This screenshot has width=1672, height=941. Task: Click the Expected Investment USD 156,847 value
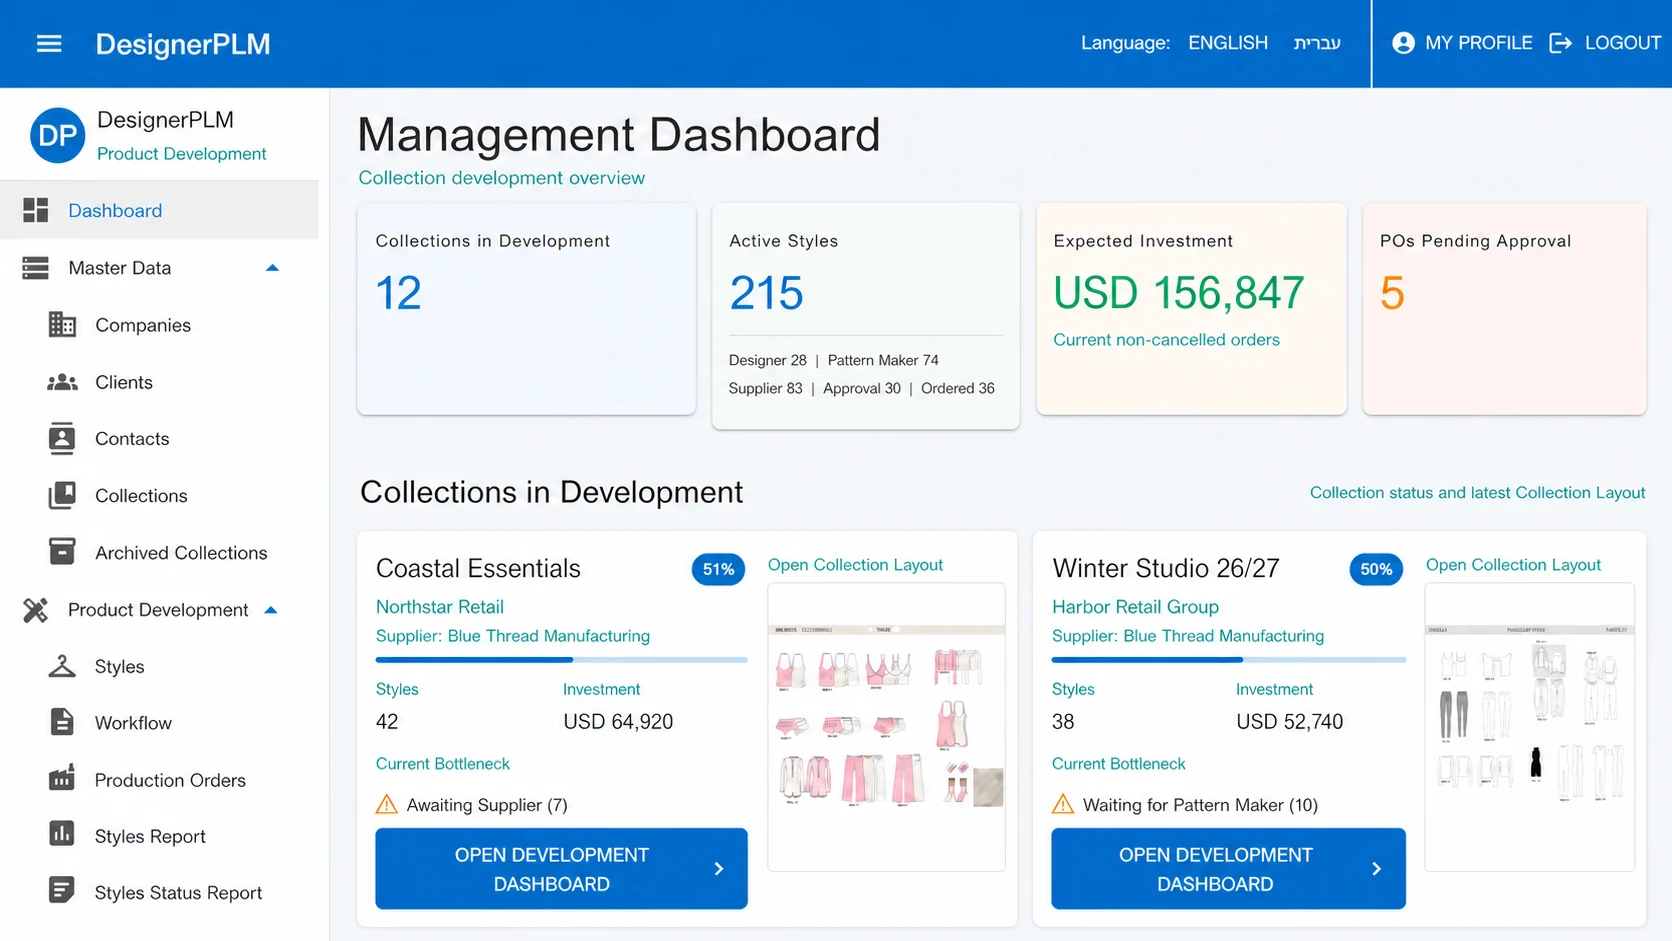point(1178,293)
